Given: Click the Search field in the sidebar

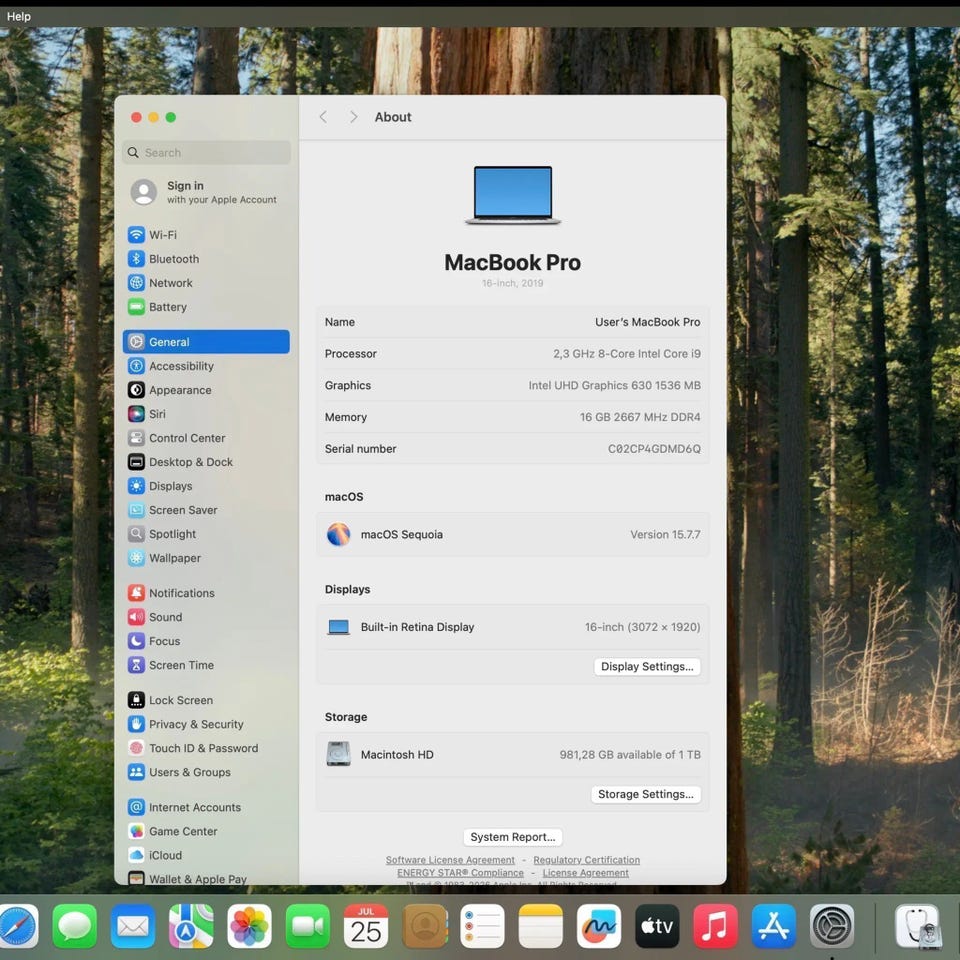Looking at the screenshot, I should (206, 152).
